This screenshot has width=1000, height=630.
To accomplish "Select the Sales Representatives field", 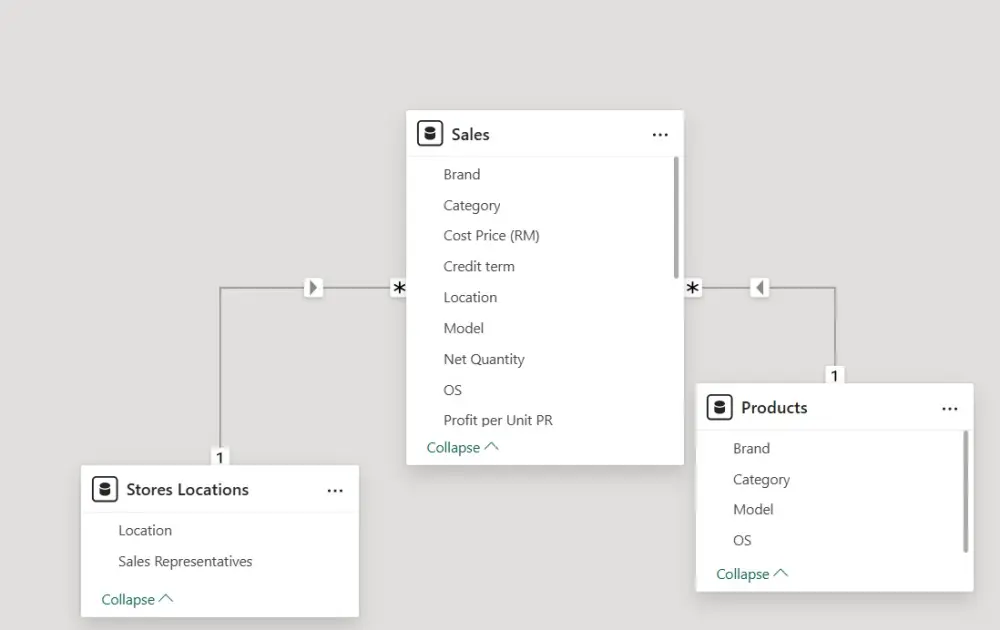I will pyautogui.click(x=185, y=561).
